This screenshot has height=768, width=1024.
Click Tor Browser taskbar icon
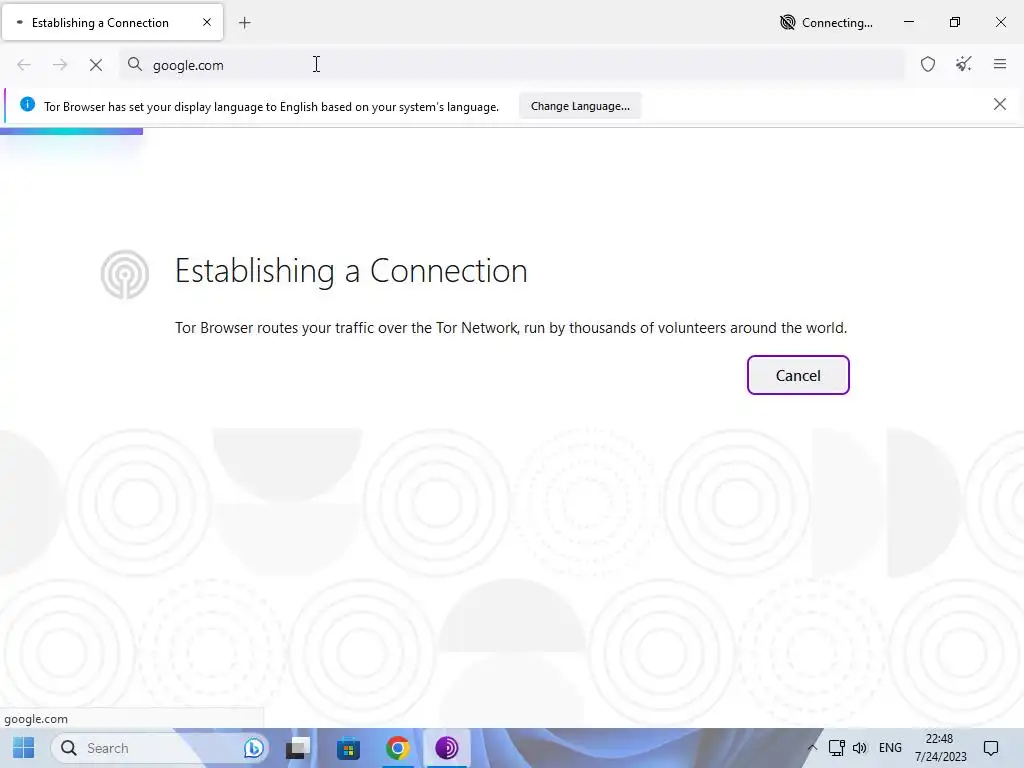(447, 748)
